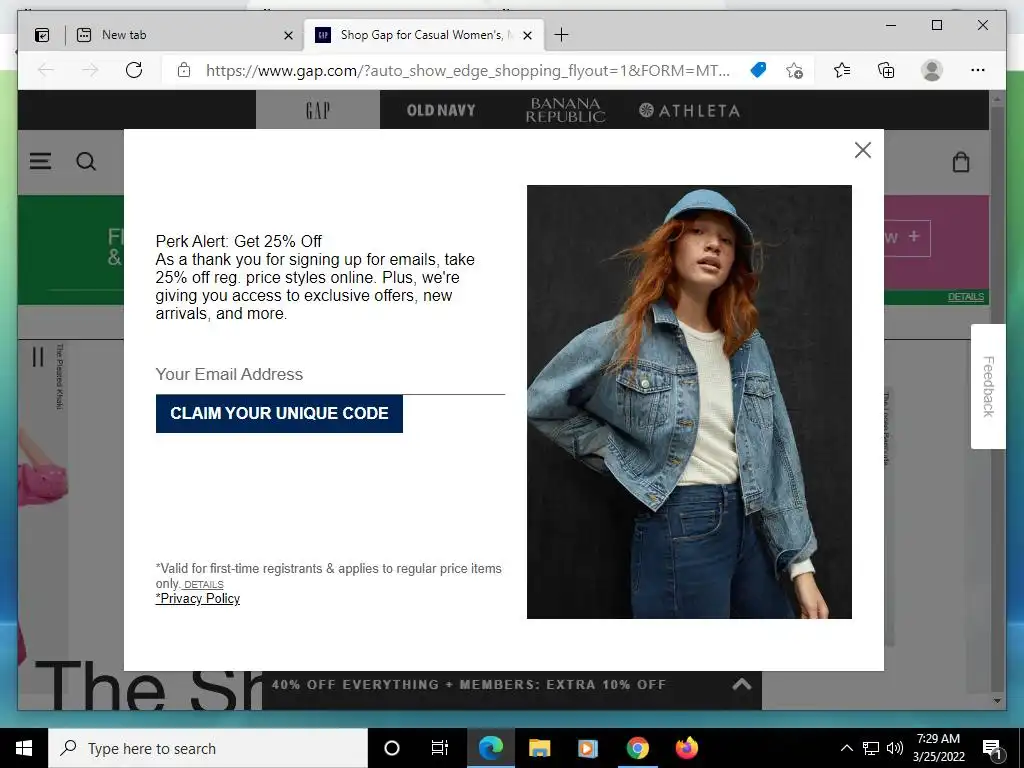Open the browser profile avatar
The width and height of the screenshot is (1024, 768).
point(932,70)
